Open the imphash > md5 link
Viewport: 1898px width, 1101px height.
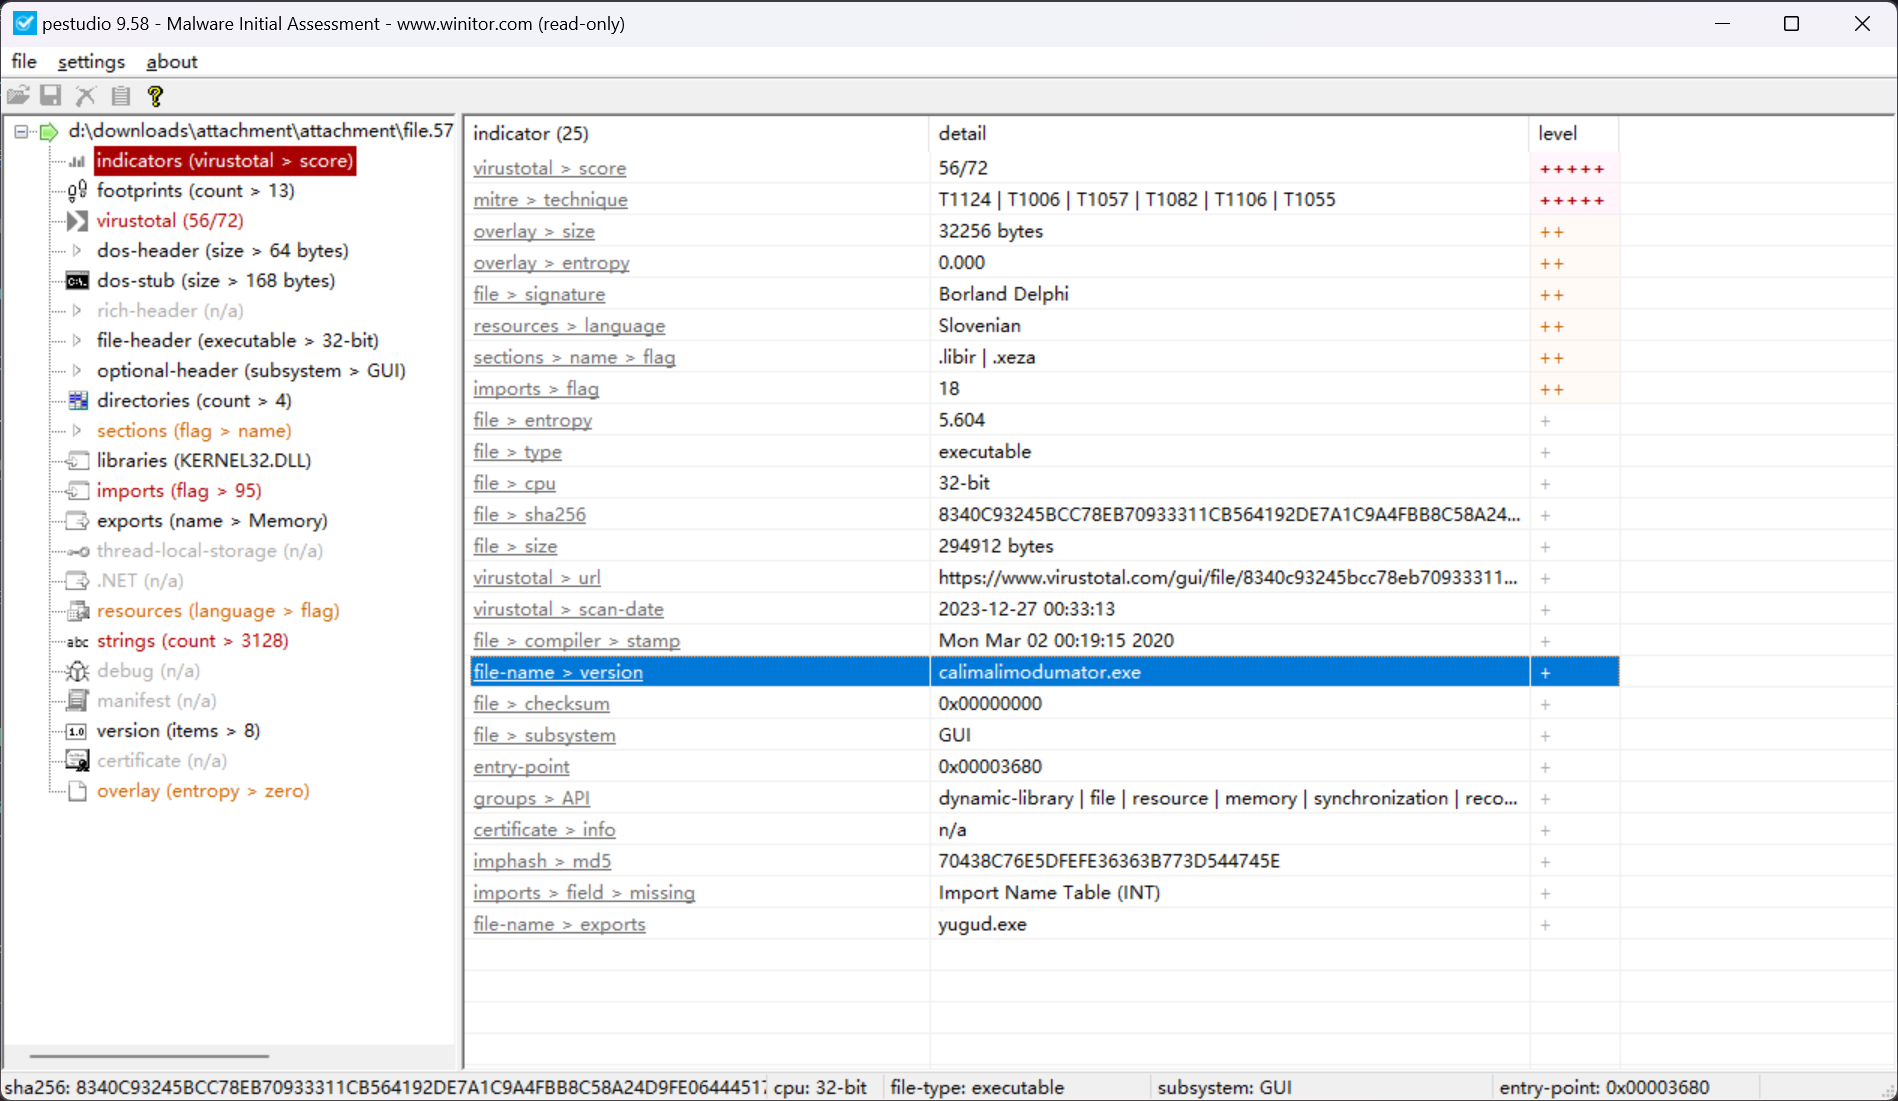[x=542, y=861]
